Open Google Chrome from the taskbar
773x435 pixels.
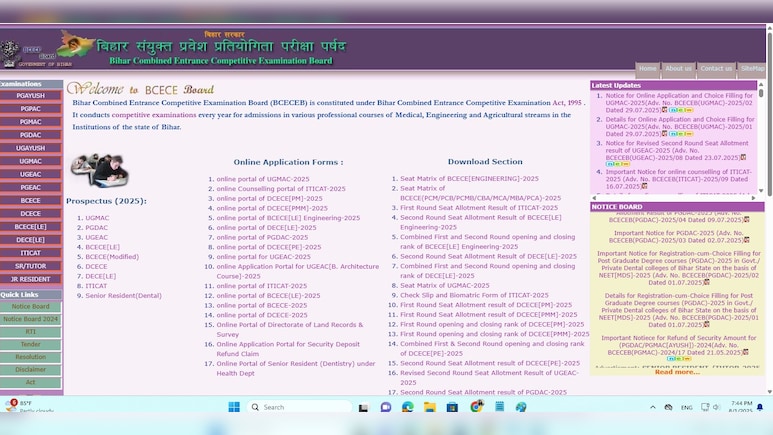(476, 406)
